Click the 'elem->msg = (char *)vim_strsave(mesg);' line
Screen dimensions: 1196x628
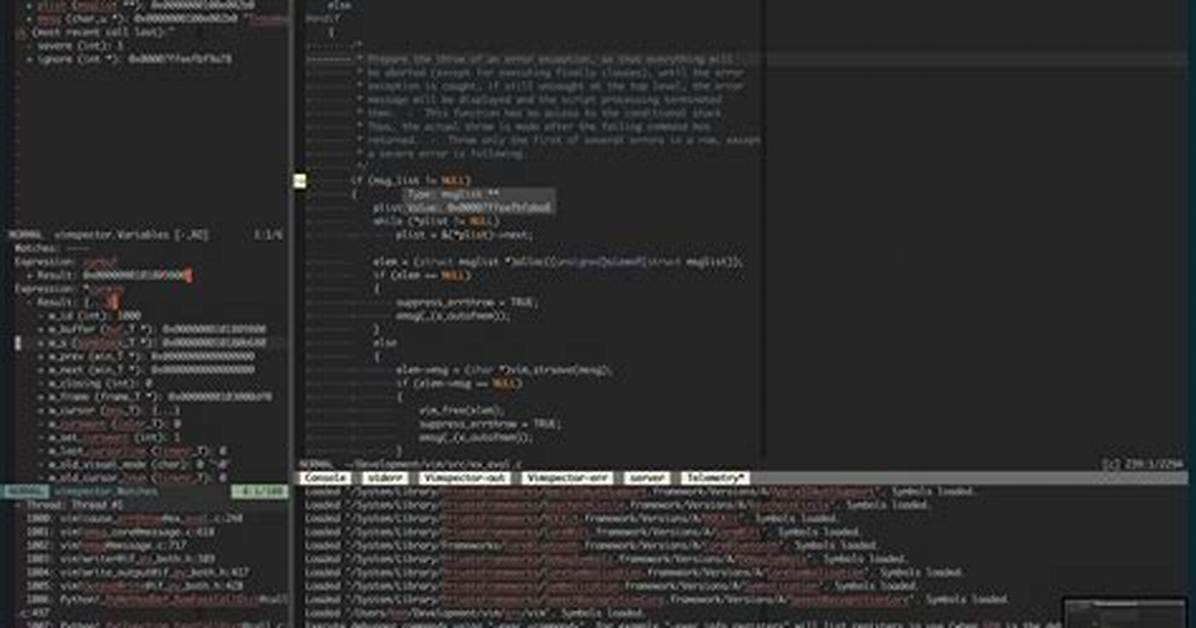click(504, 370)
